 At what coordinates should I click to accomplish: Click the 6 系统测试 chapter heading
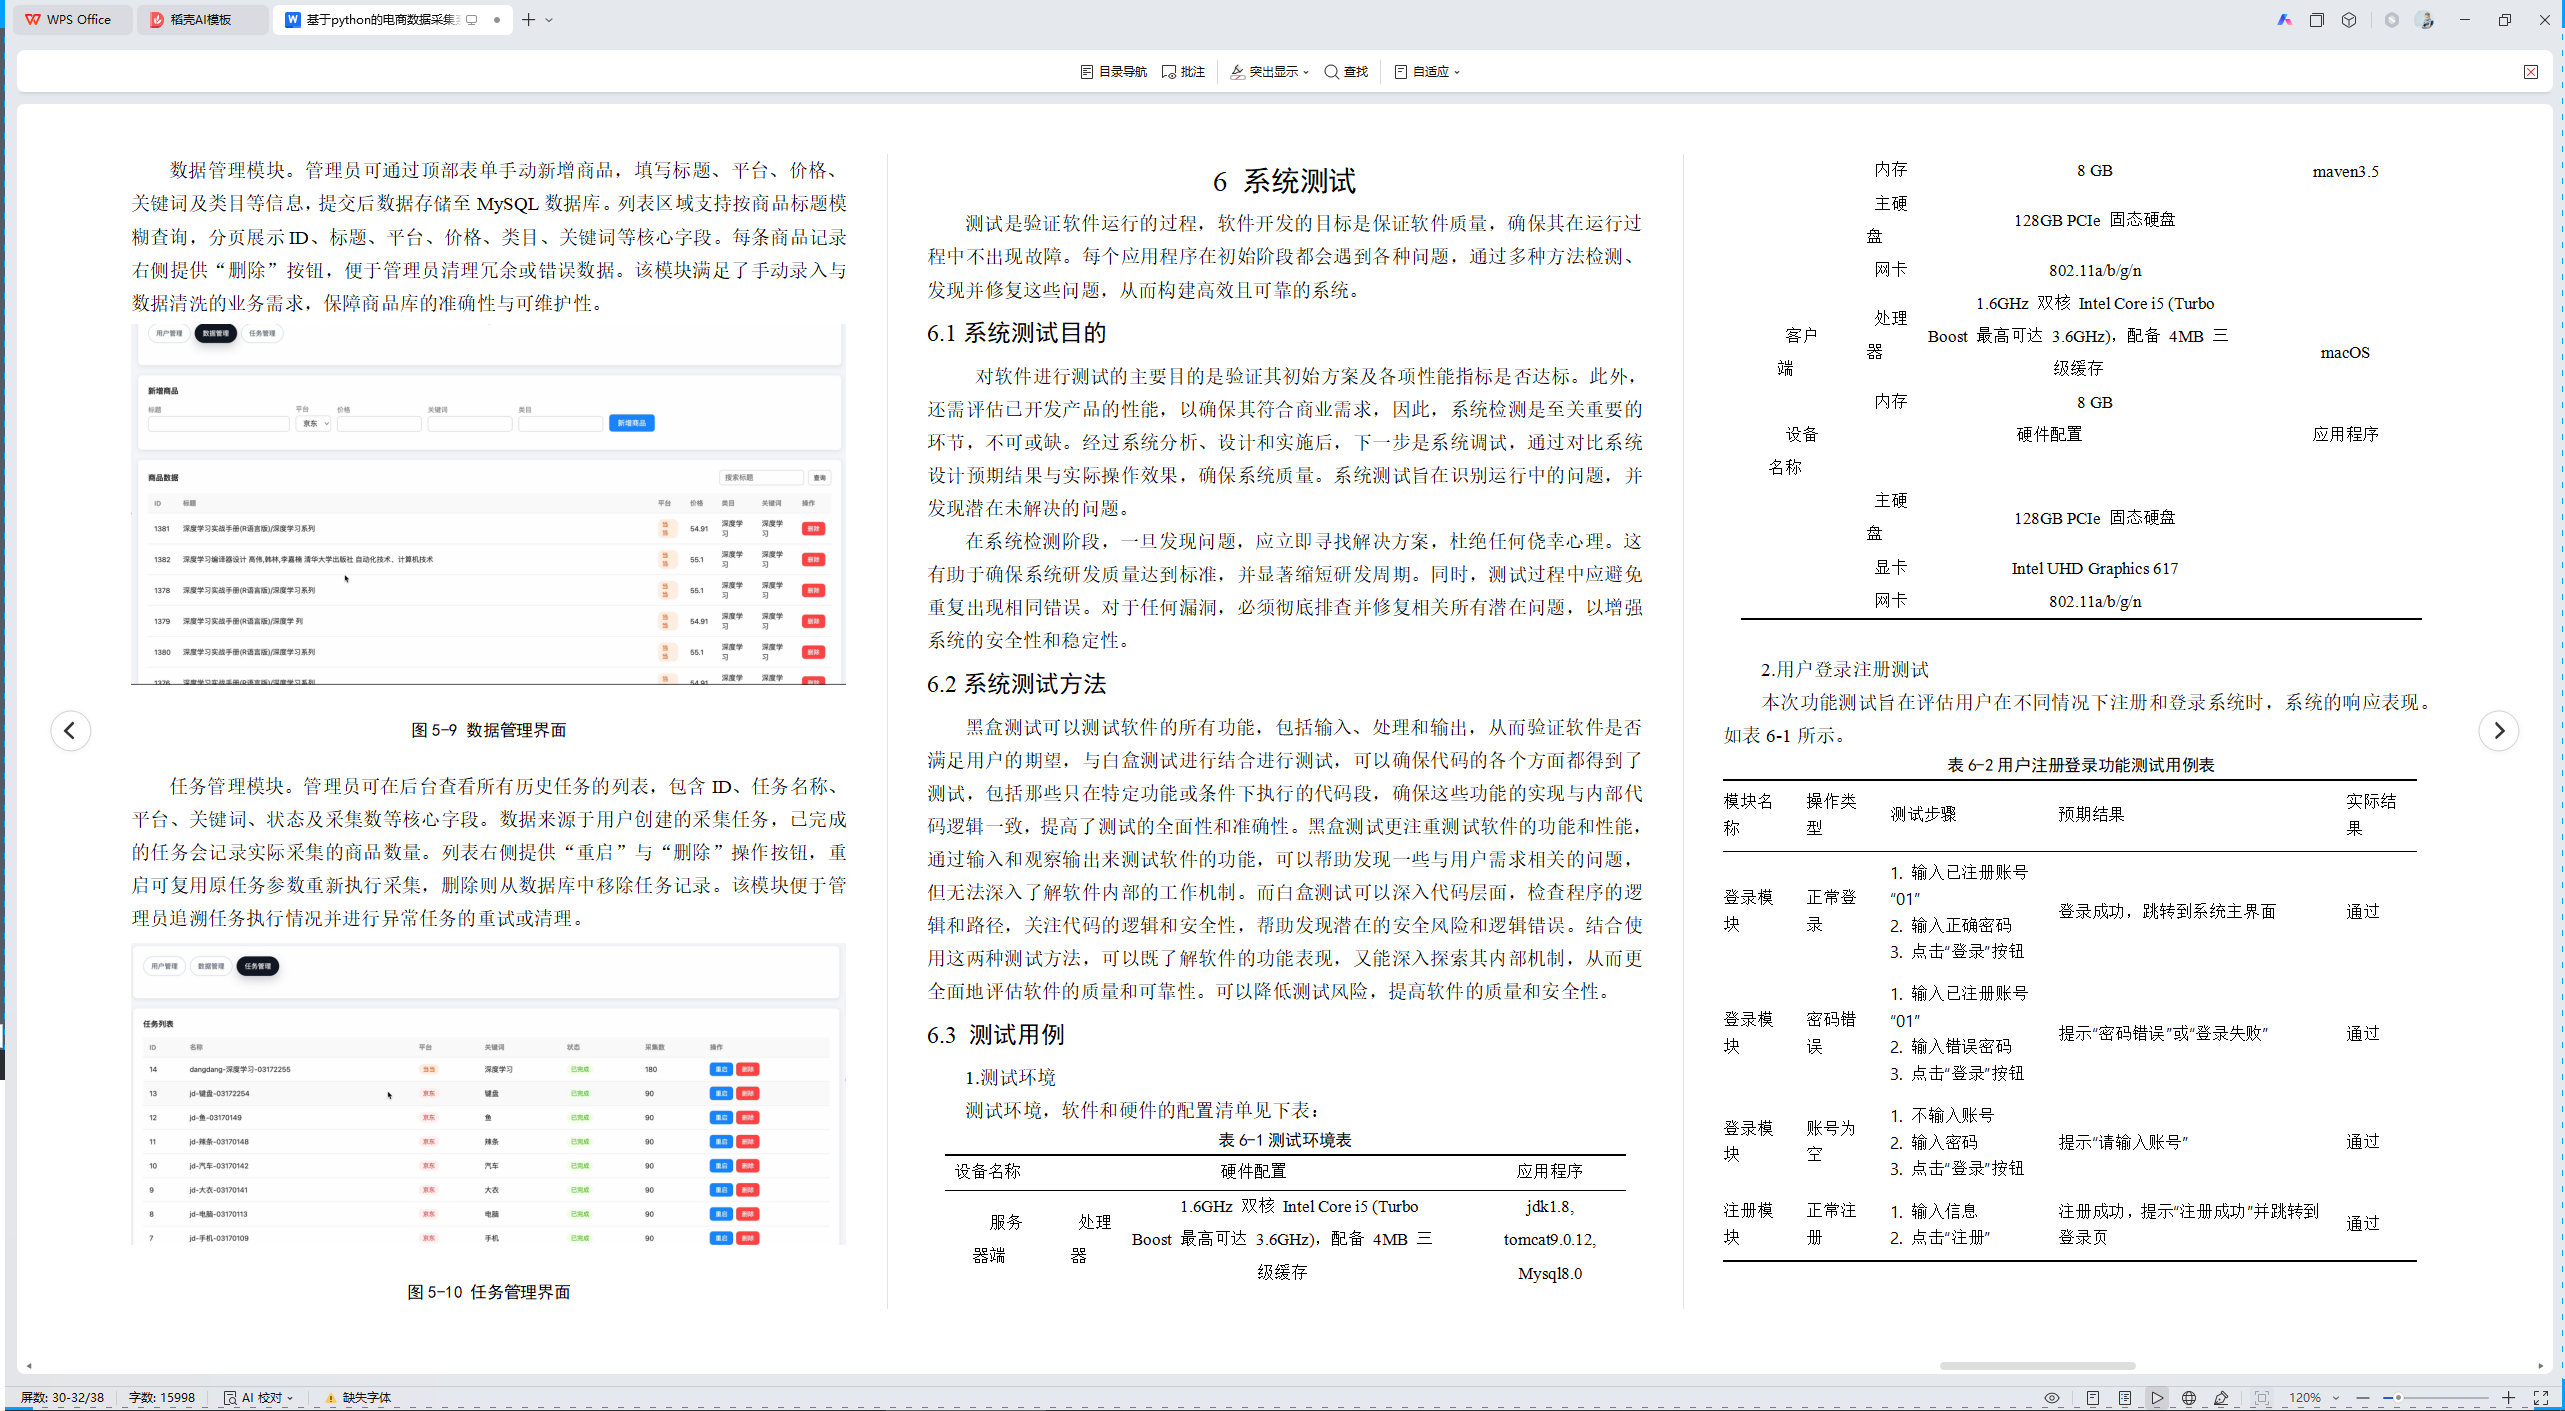point(1283,181)
